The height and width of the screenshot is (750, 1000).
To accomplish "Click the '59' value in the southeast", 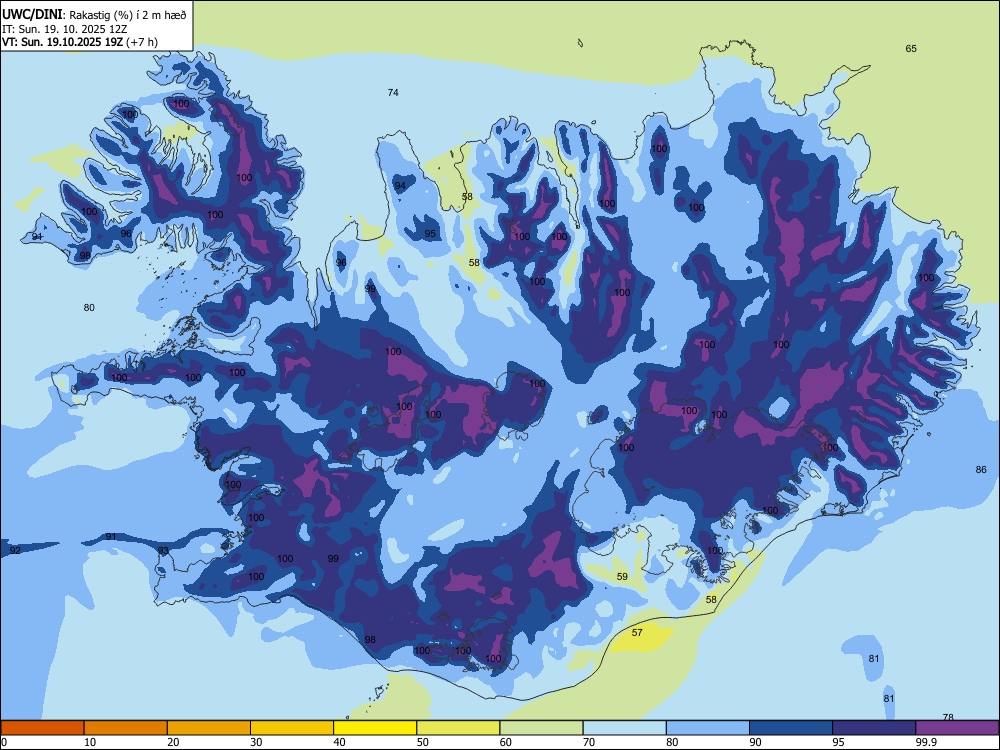I will pos(622,577).
